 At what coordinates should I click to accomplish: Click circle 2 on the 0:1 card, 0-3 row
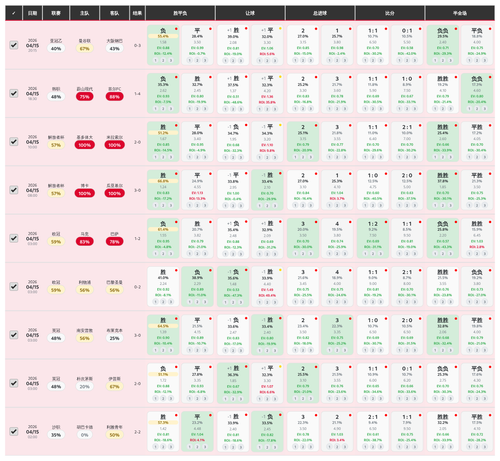407,60
